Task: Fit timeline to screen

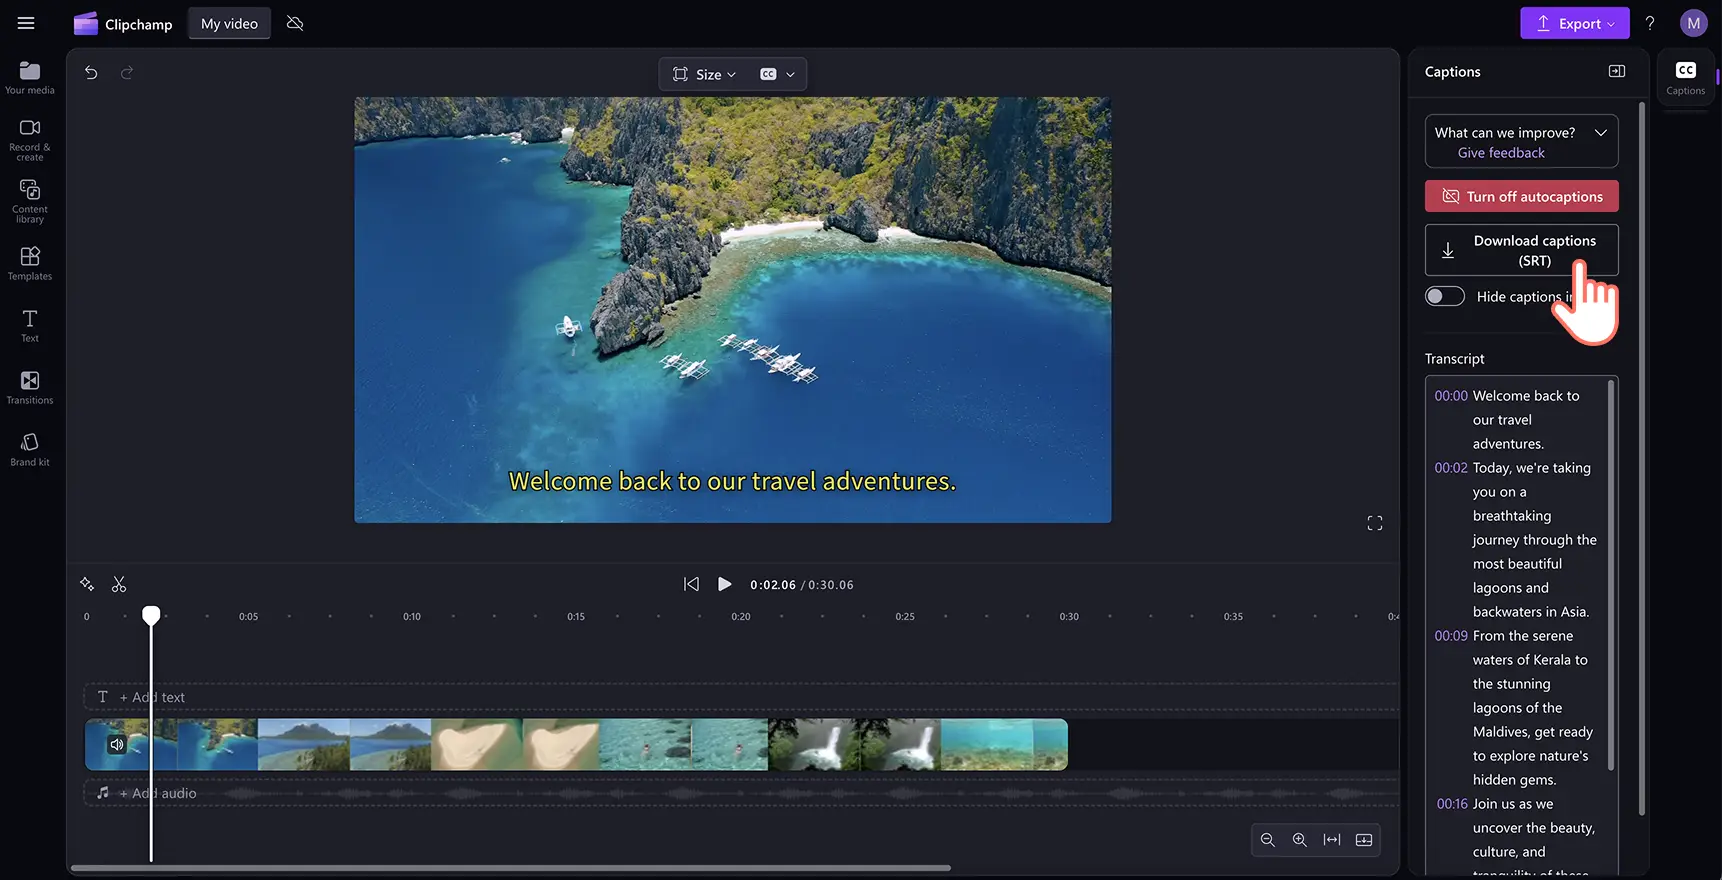Action: coord(1332,840)
